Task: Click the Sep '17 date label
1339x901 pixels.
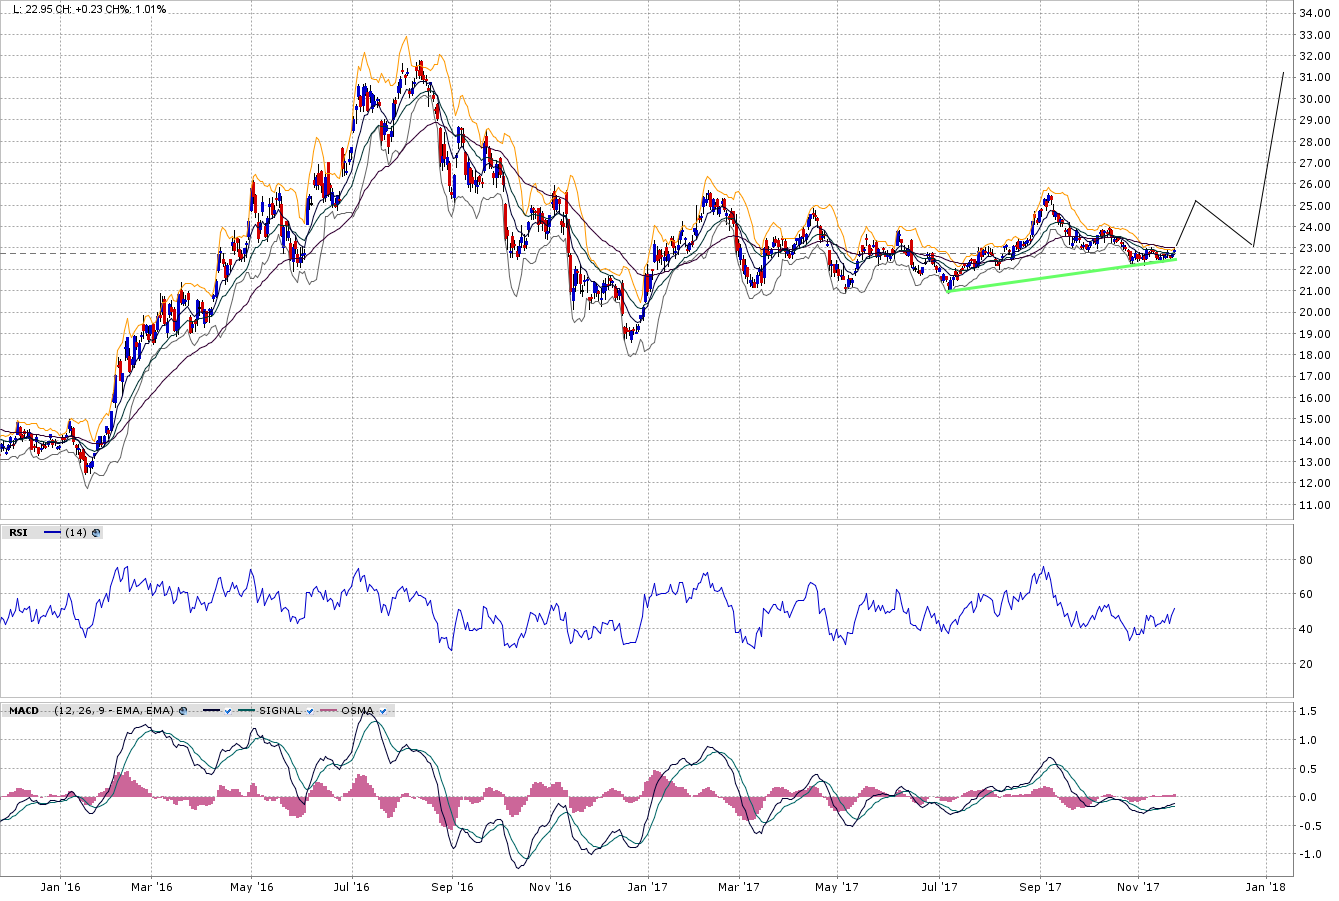Action: click(x=1041, y=887)
